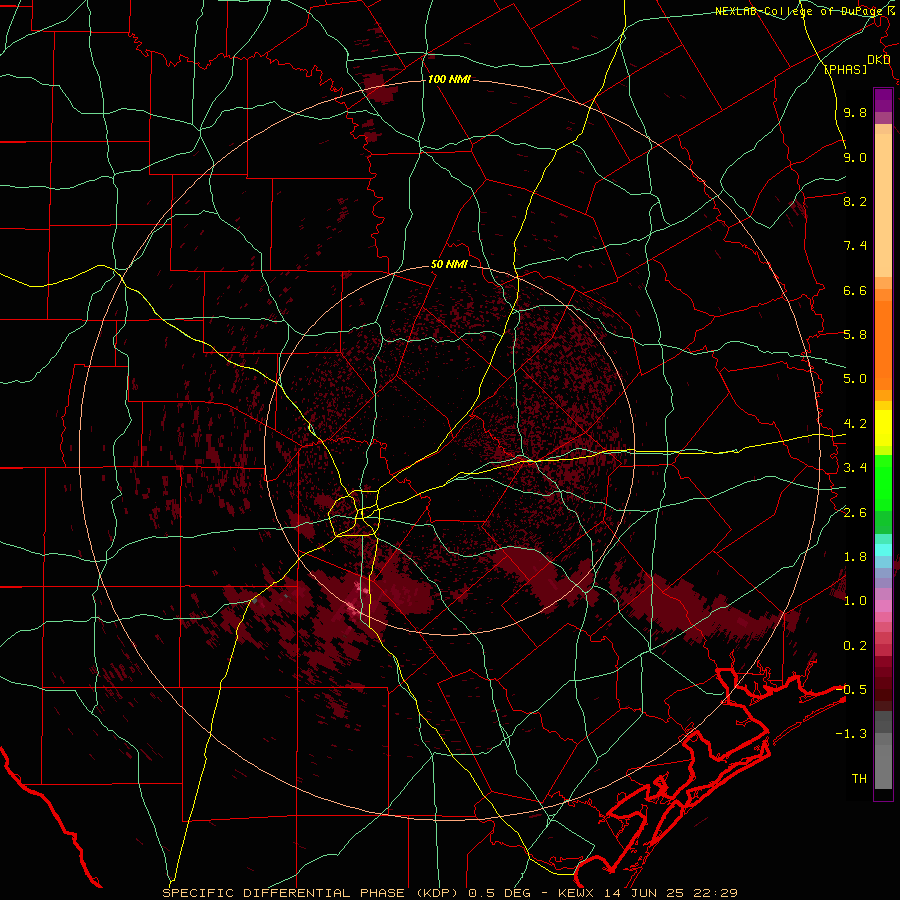Click the 4.2 scale value

coord(855,424)
